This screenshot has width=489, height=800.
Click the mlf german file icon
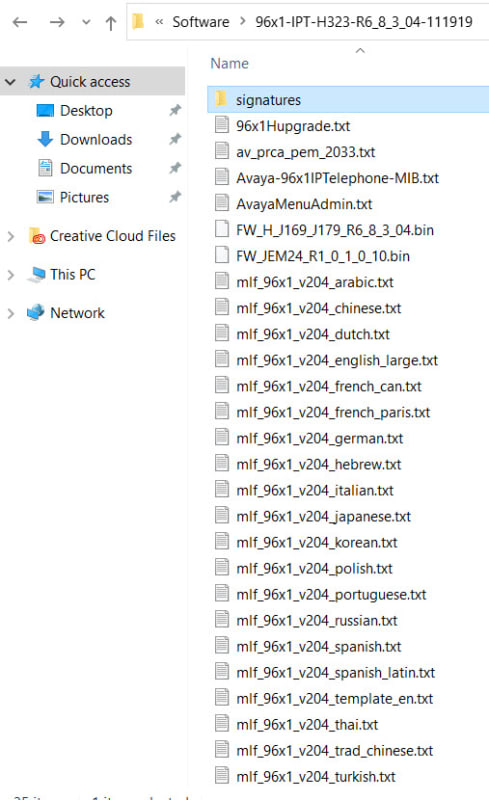[x=222, y=437]
